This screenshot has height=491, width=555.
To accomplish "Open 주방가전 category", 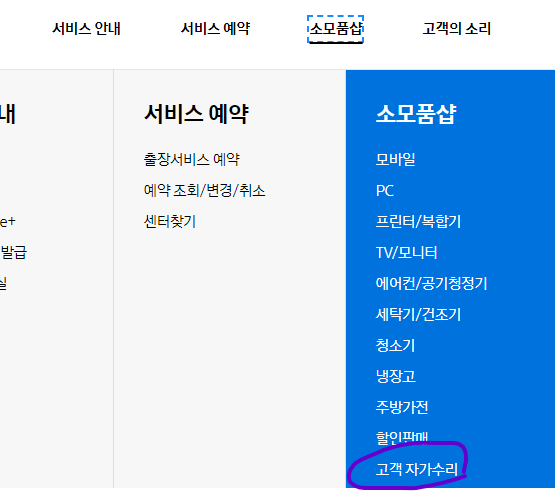I will [x=402, y=407].
